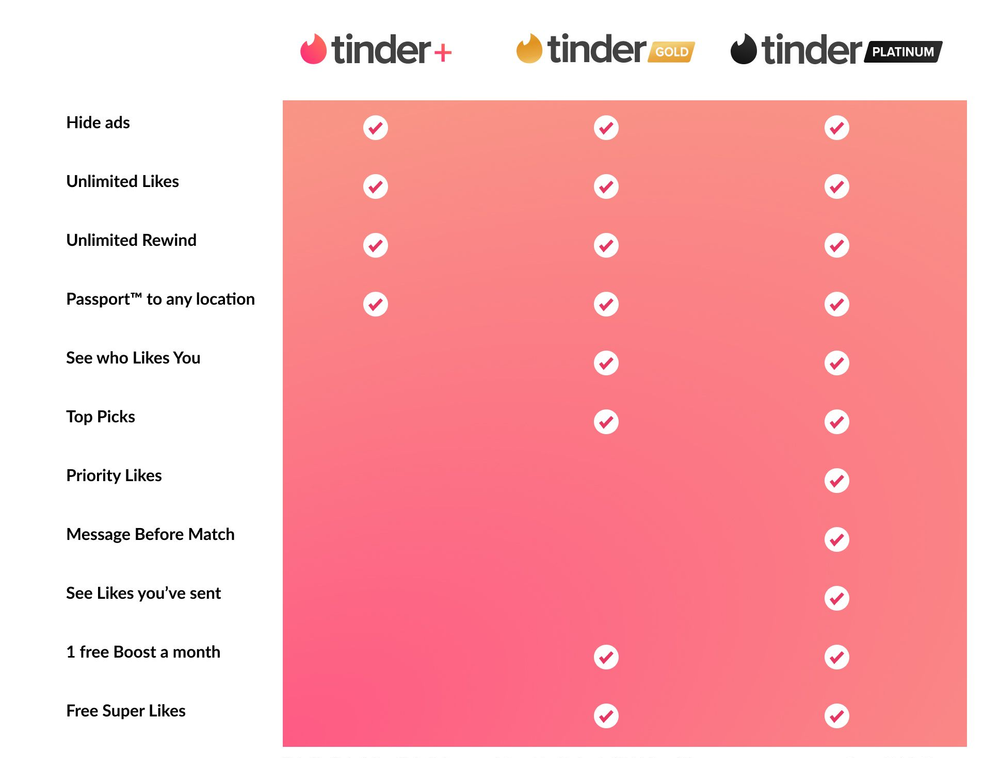Click the Top Picks feature label
The width and height of the screenshot is (1000, 758).
100,417
